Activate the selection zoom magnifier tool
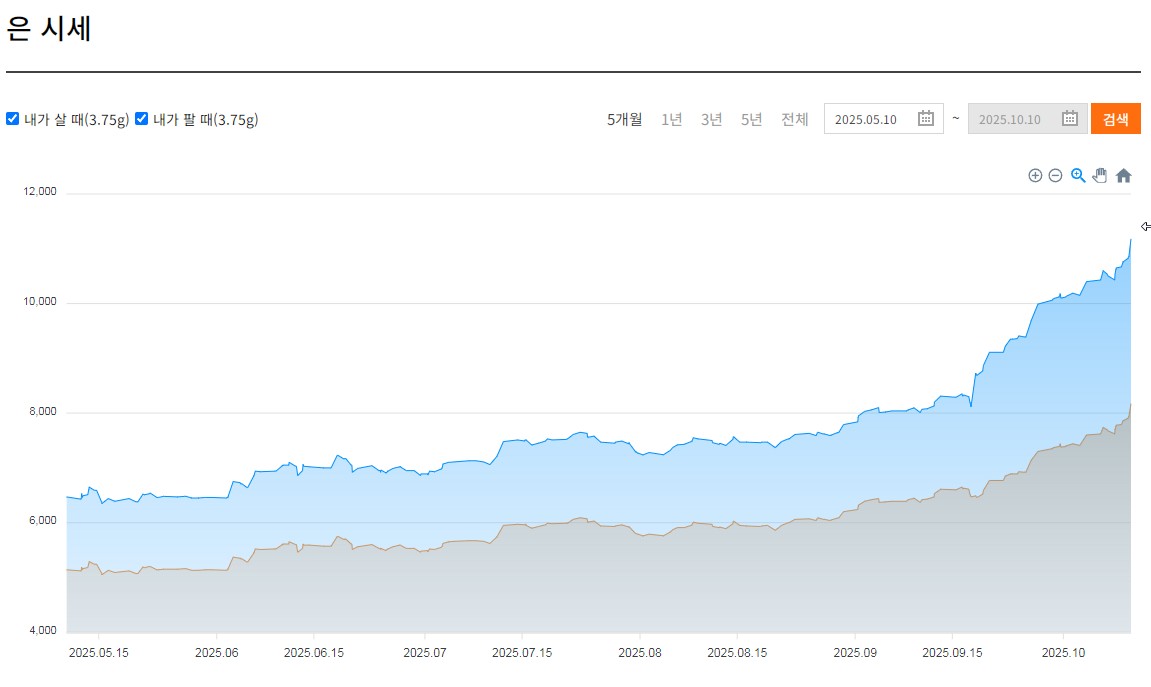The height and width of the screenshot is (687, 1151). tap(1078, 176)
